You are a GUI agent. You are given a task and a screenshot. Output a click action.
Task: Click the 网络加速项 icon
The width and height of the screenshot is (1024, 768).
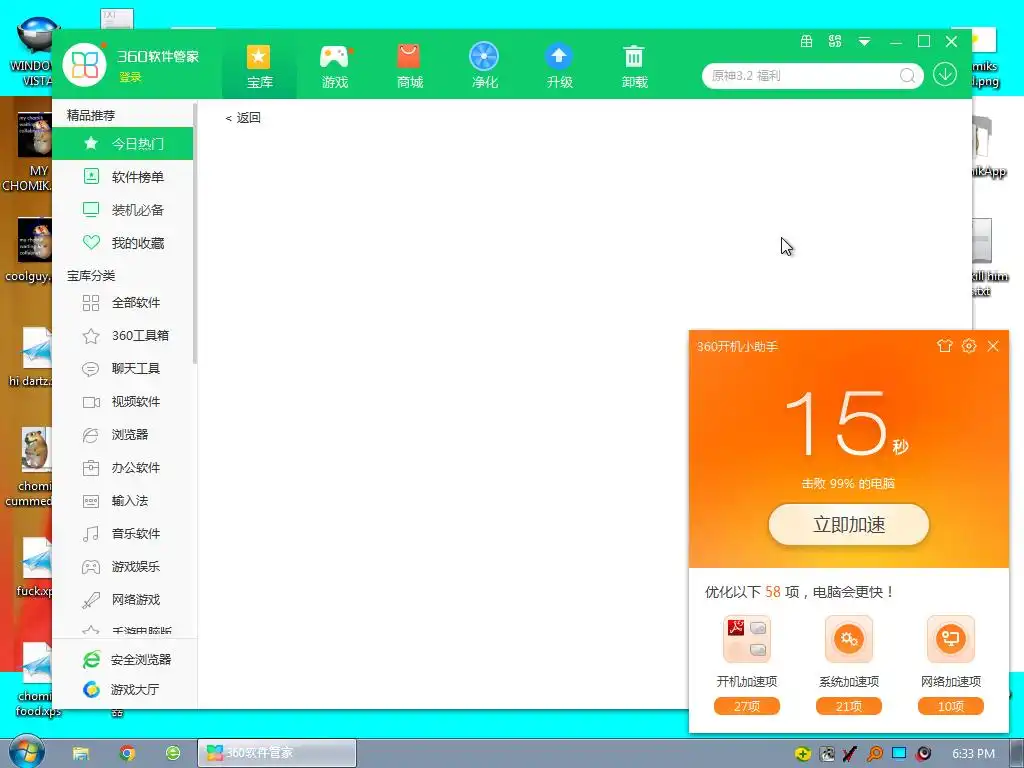point(950,639)
